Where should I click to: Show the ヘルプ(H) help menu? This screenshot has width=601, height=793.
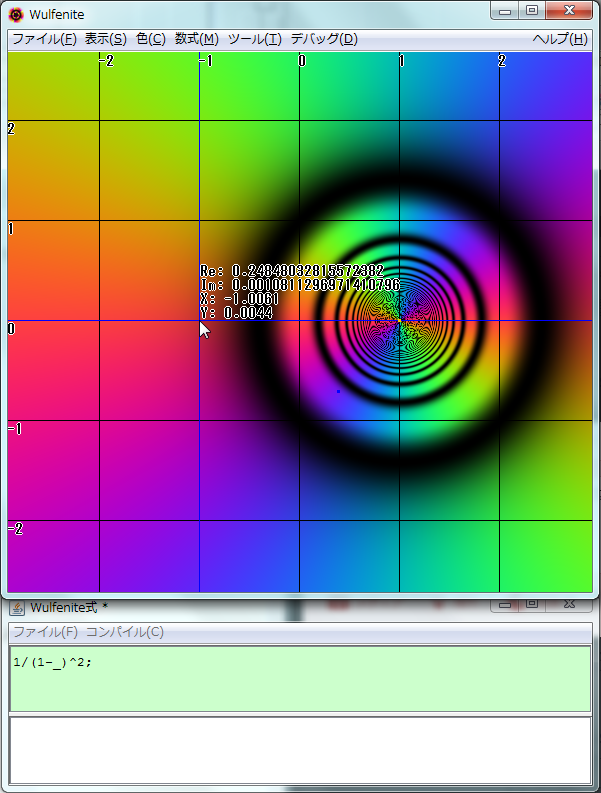coord(560,39)
